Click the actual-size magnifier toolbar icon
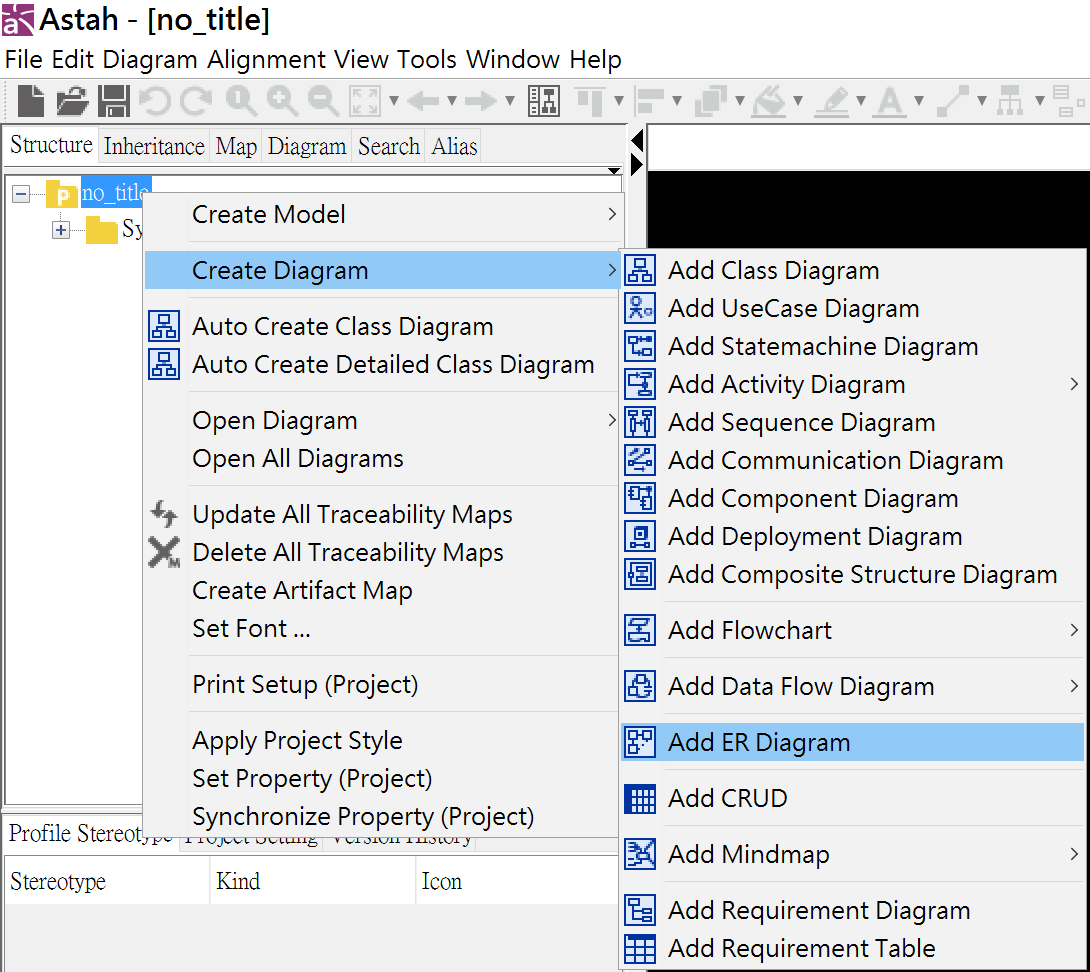The width and height of the screenshot is (1090, 972). pyautogui.click(x=241, y=101)
